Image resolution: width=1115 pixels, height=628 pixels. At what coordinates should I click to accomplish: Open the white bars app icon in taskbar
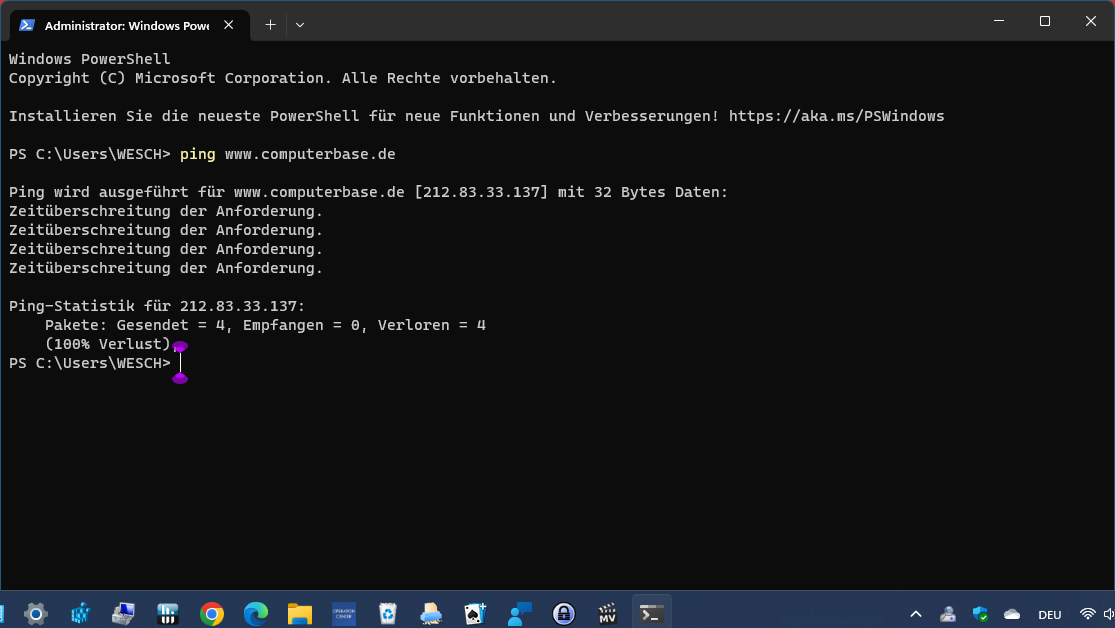[x=168, y=613]
